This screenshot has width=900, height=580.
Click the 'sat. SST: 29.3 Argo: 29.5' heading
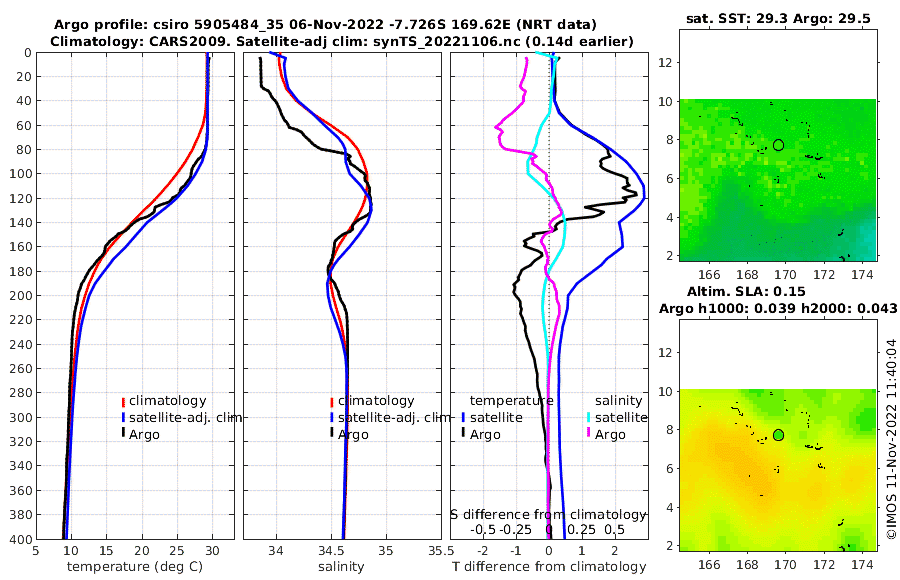(x=778, y=18)
